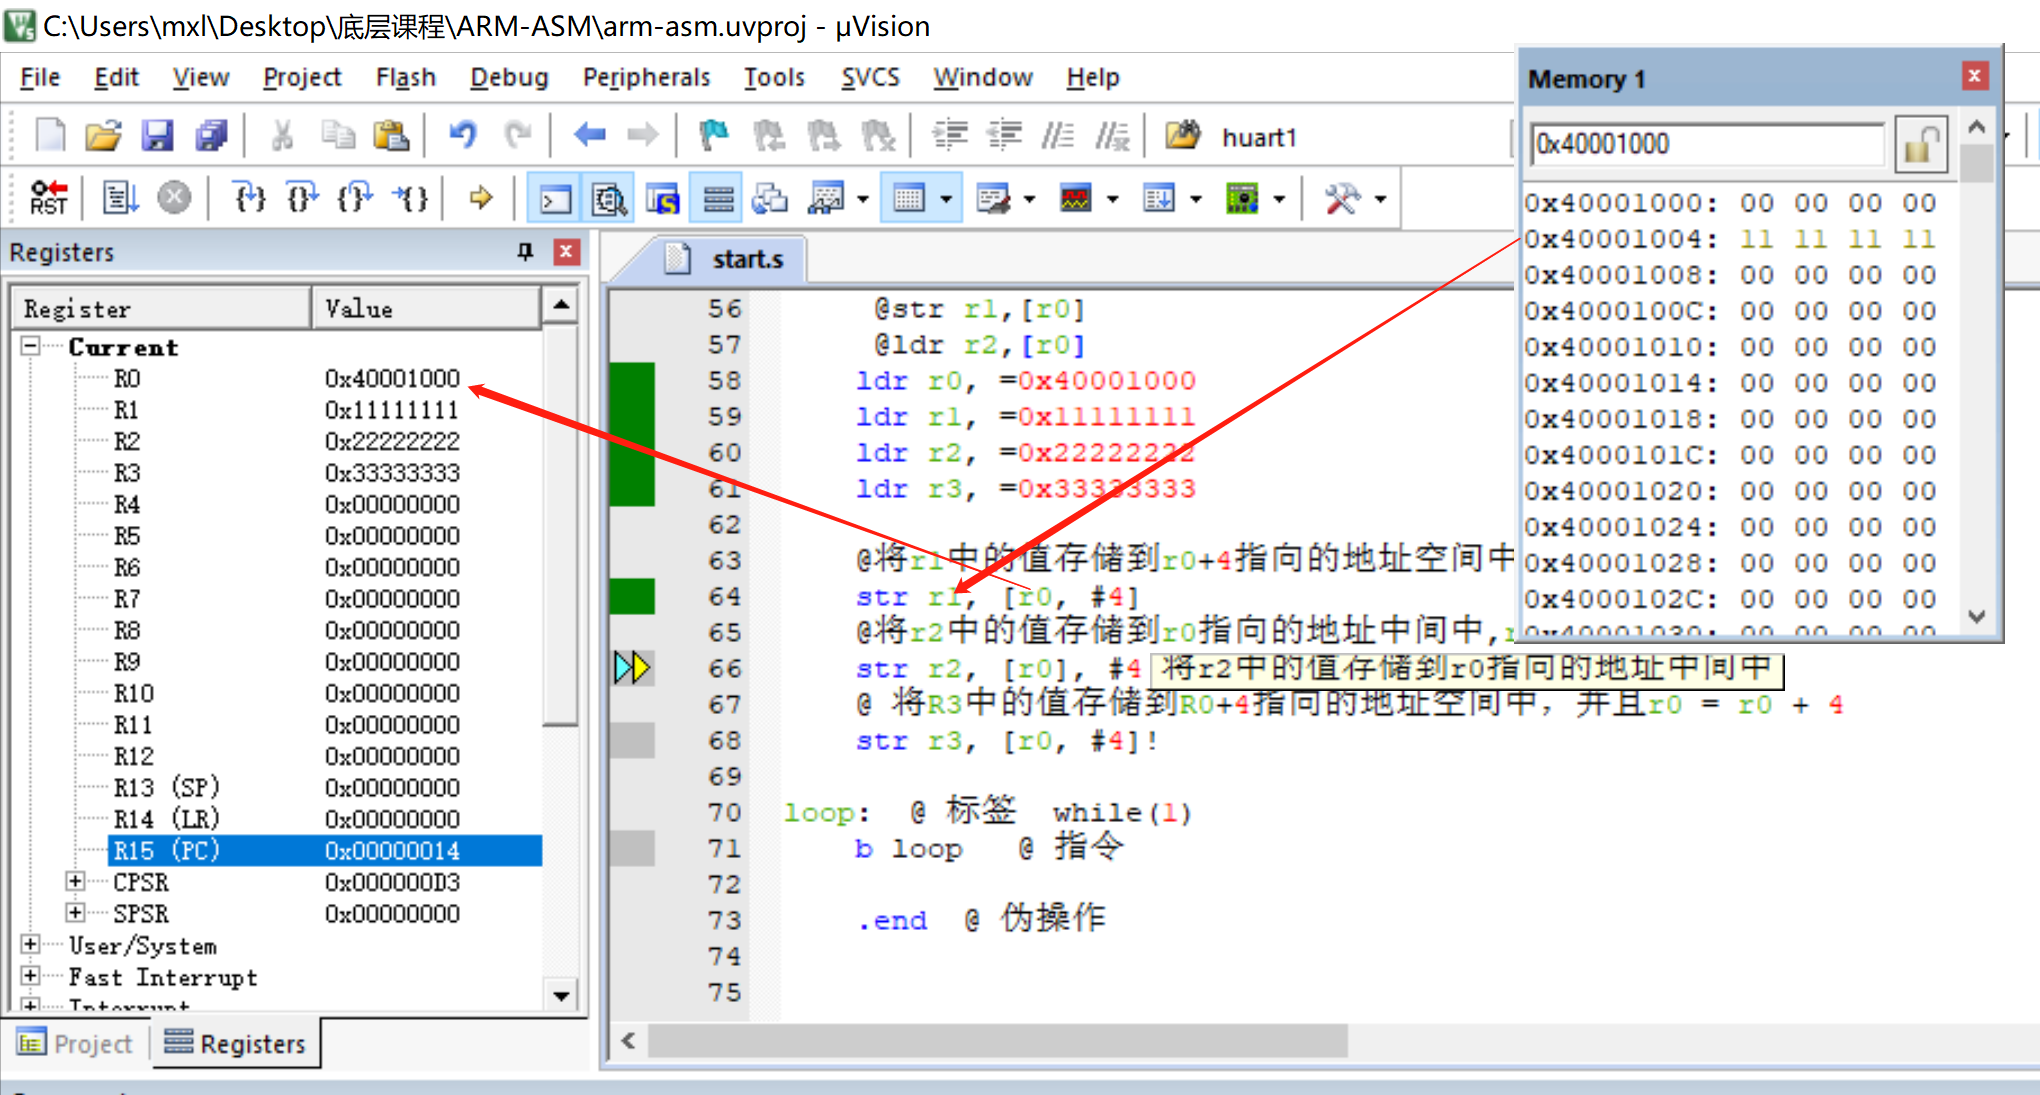Click the Step Into debug icon
Viewport: 2040px width, 1095px height.
pyautogui.click(x=249, y=198)
